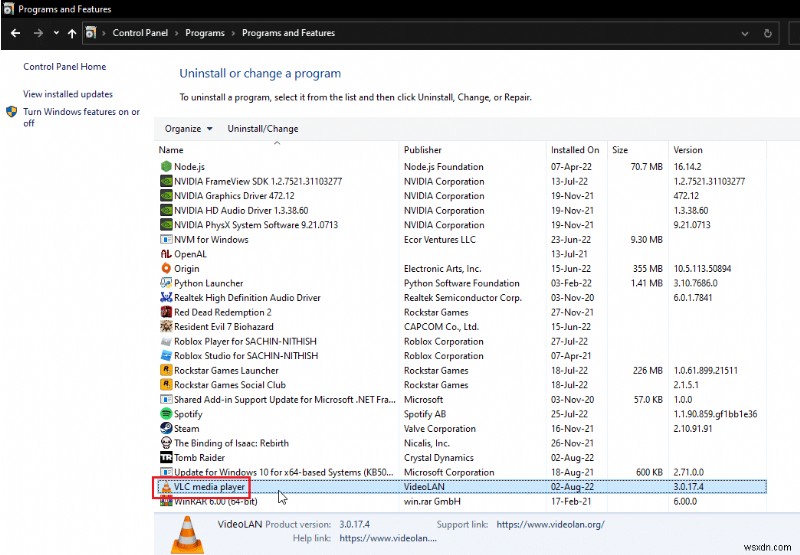Open Turn Windows features on or off

[x=81, y=117]
